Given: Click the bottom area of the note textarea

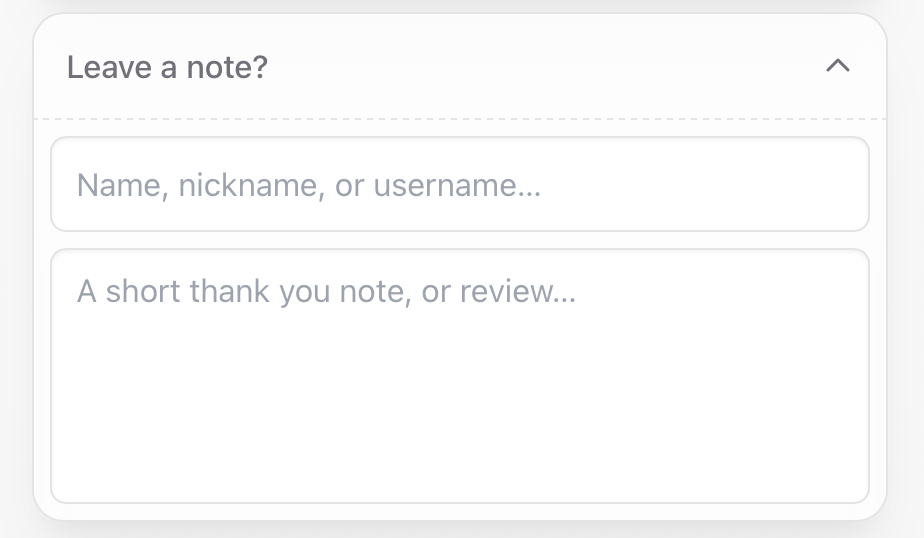Looking at the screenshot, I should point(460,475).
